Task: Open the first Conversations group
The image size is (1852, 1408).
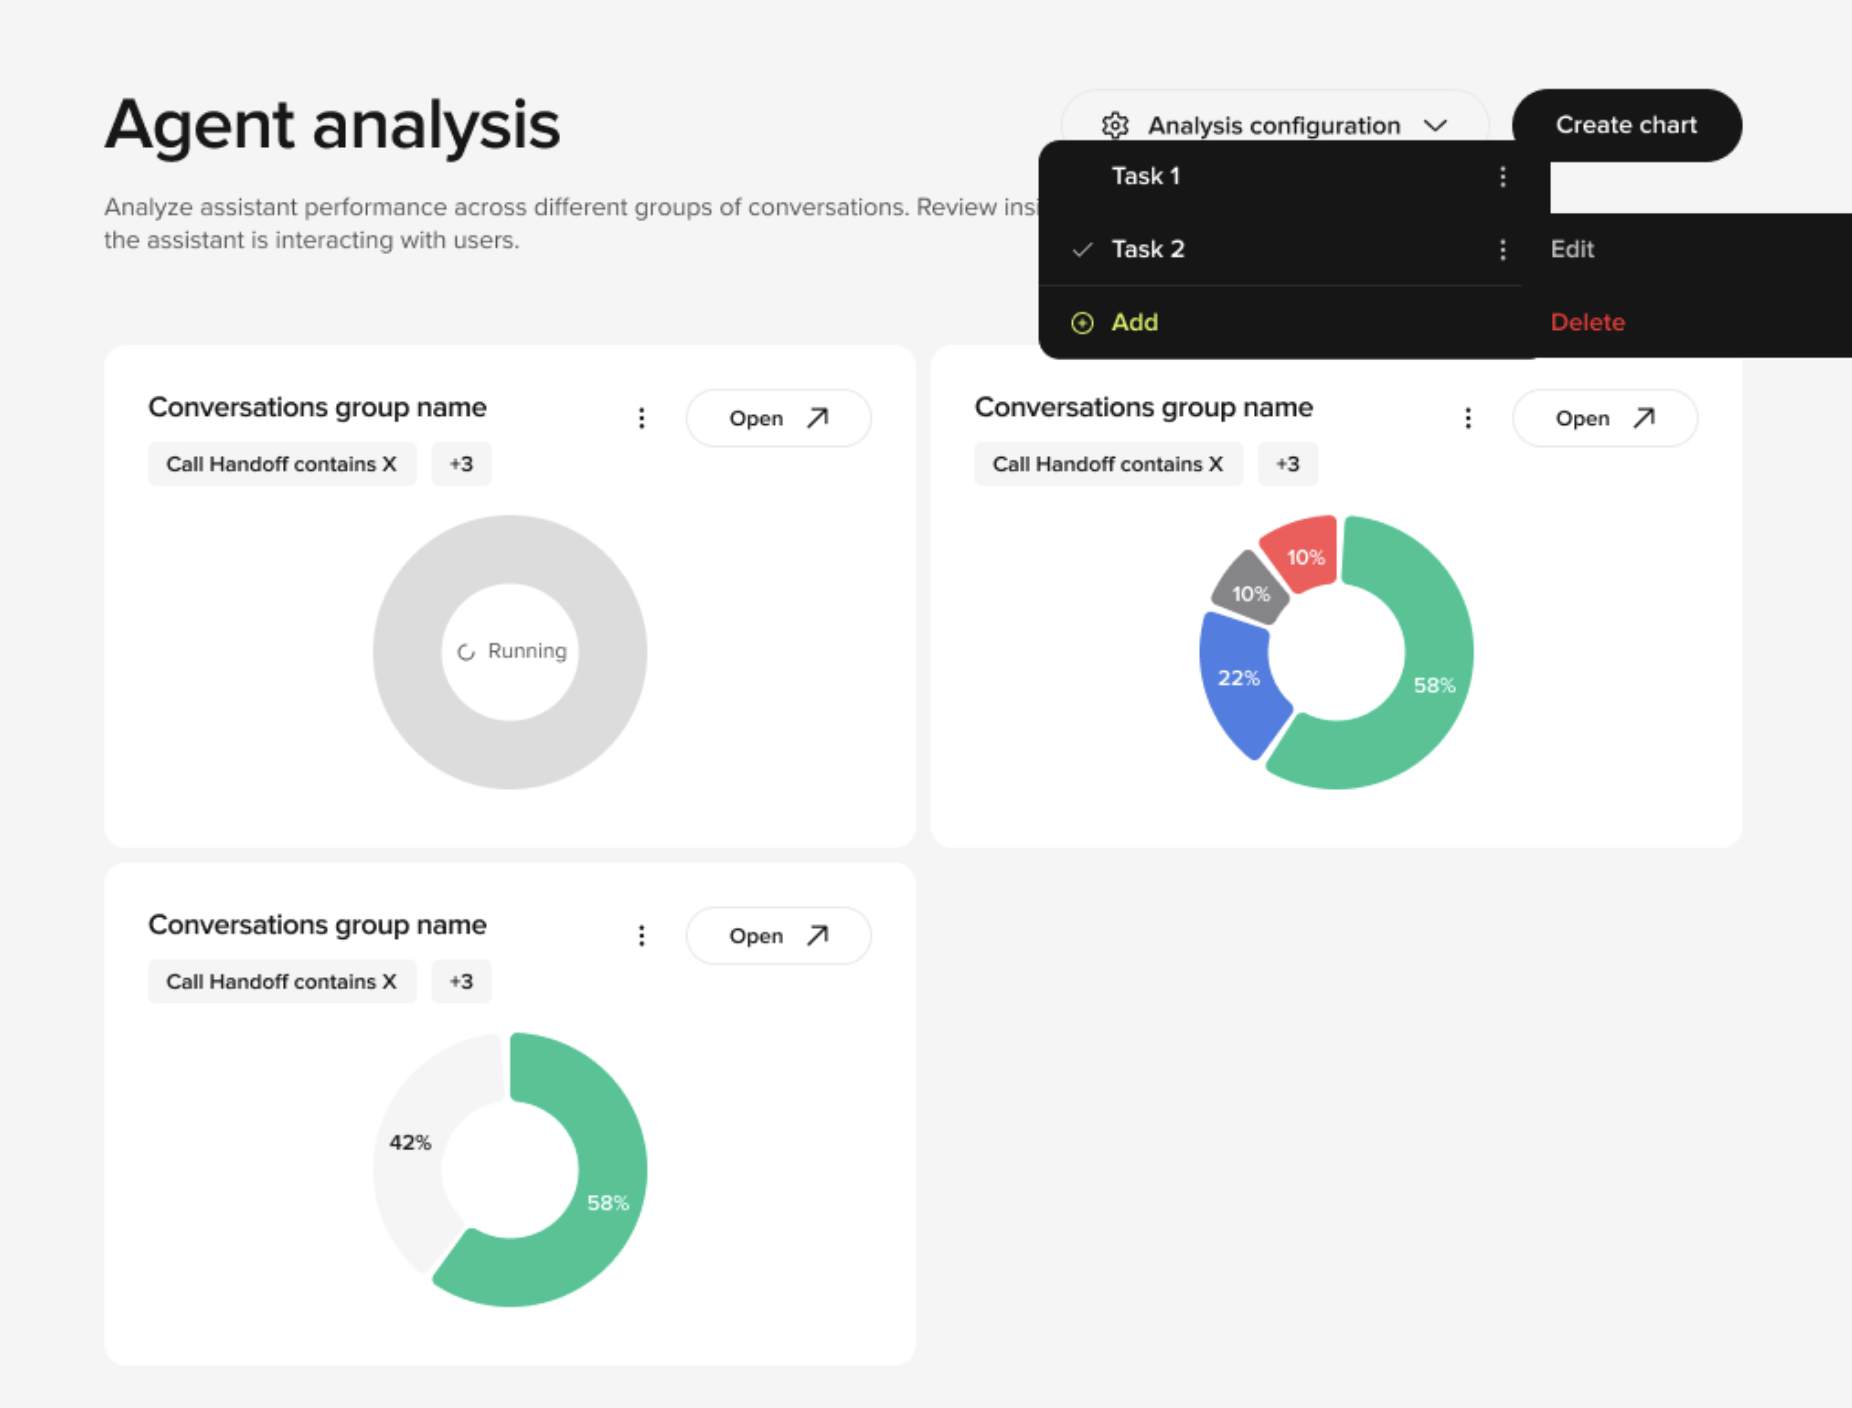Action: coord(778,418)
